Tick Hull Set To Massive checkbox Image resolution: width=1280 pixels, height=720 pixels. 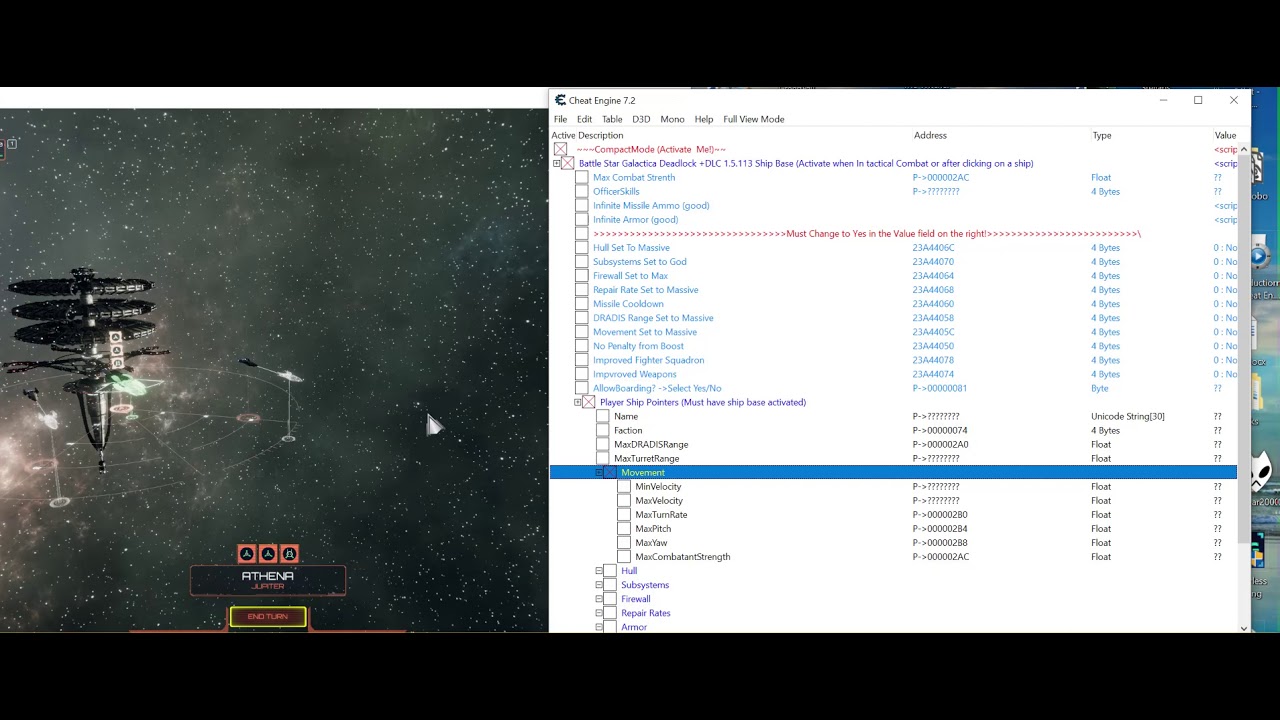coord(582,247)
